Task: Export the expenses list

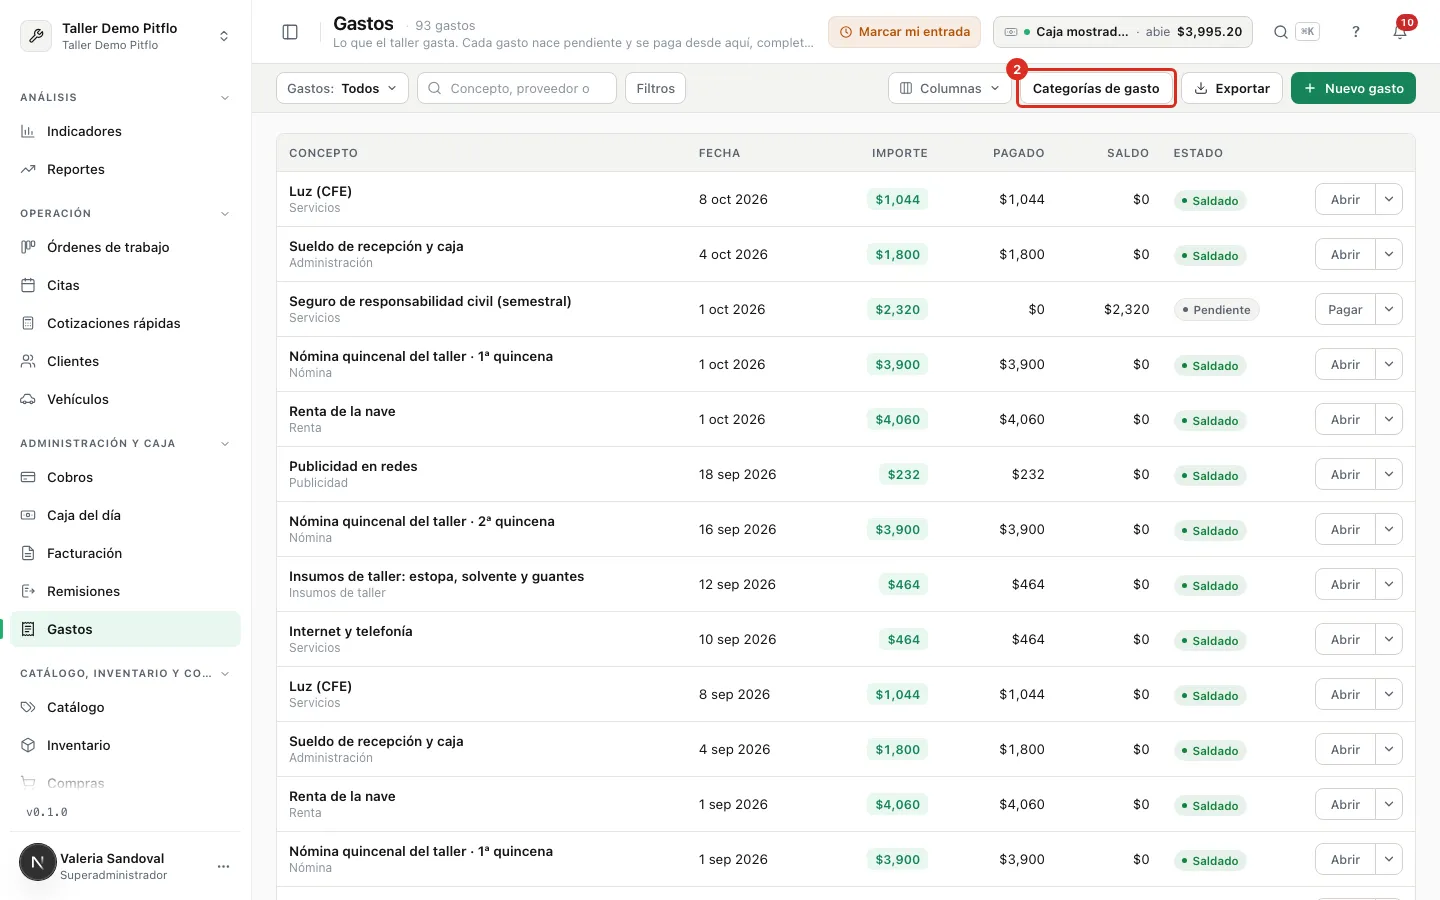Action: [1232, 88]
